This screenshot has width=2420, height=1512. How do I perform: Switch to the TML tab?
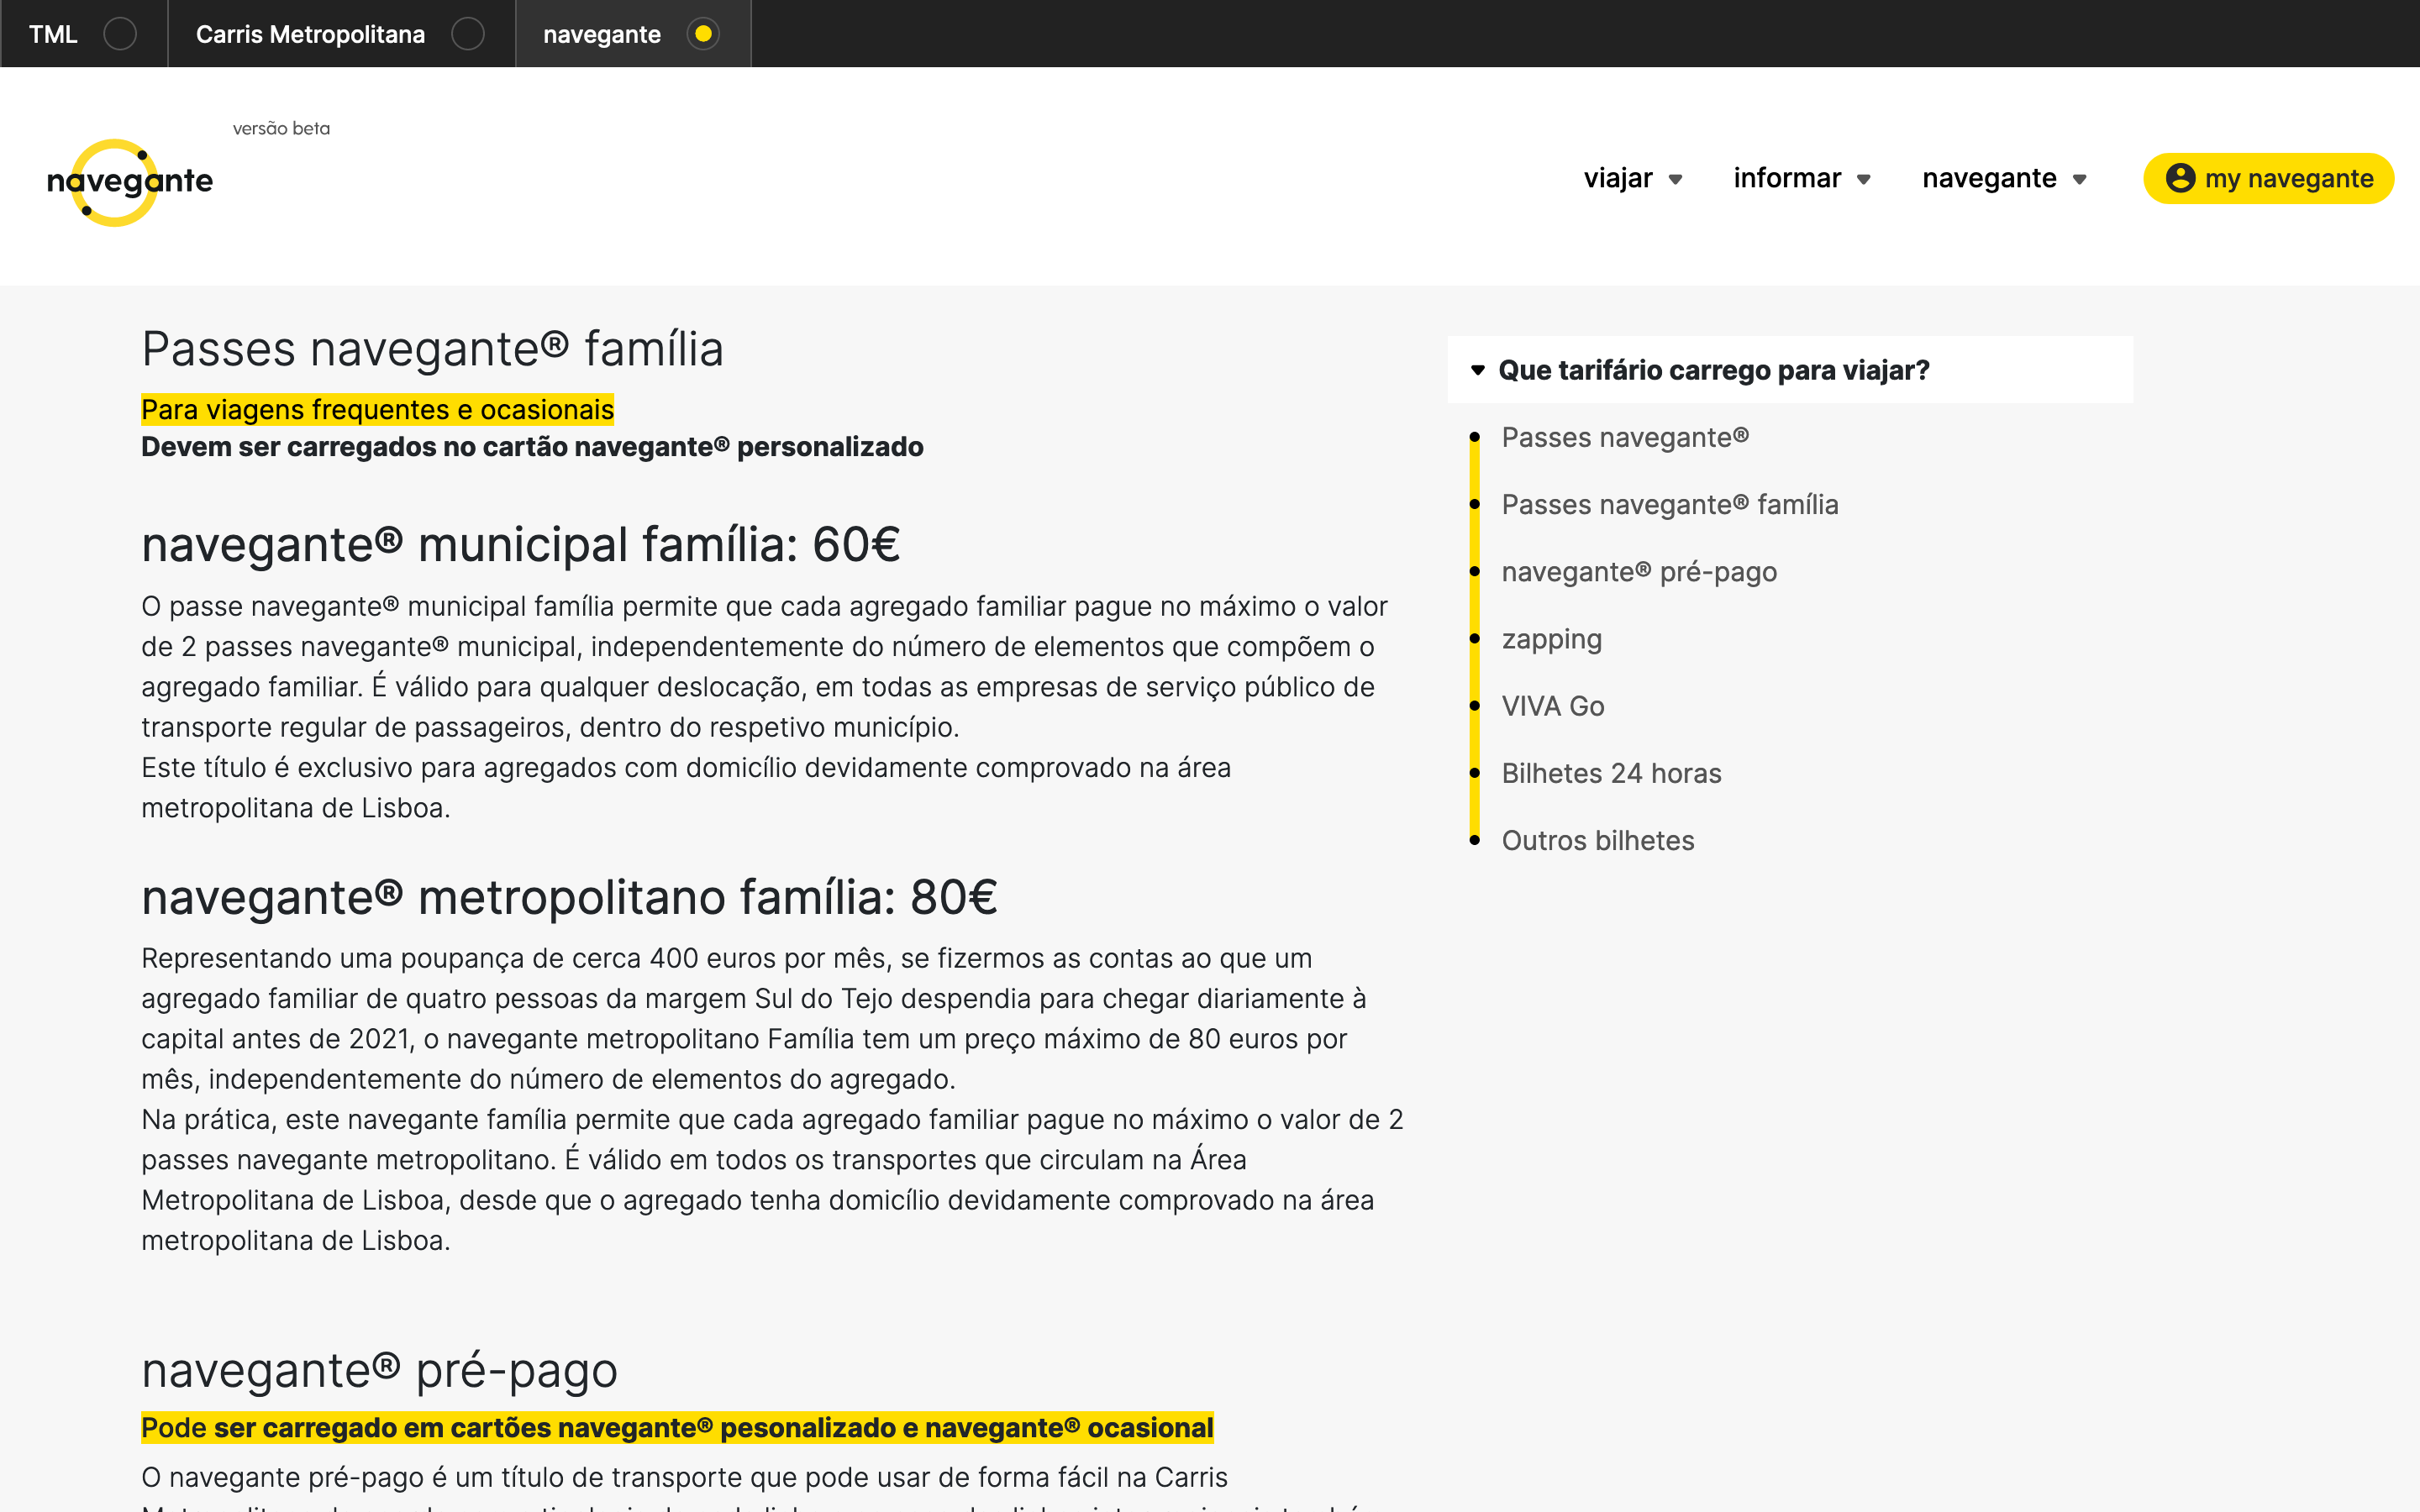(84, 34)
